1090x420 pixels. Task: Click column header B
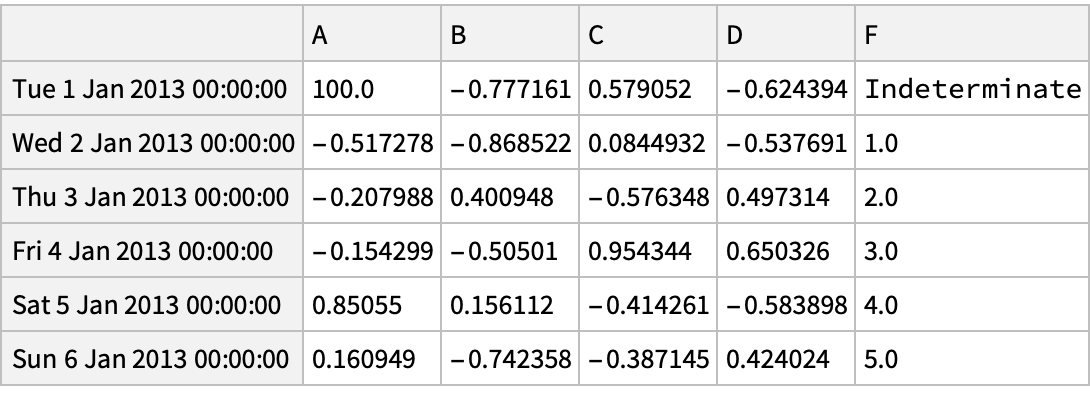tap(510, 35)
